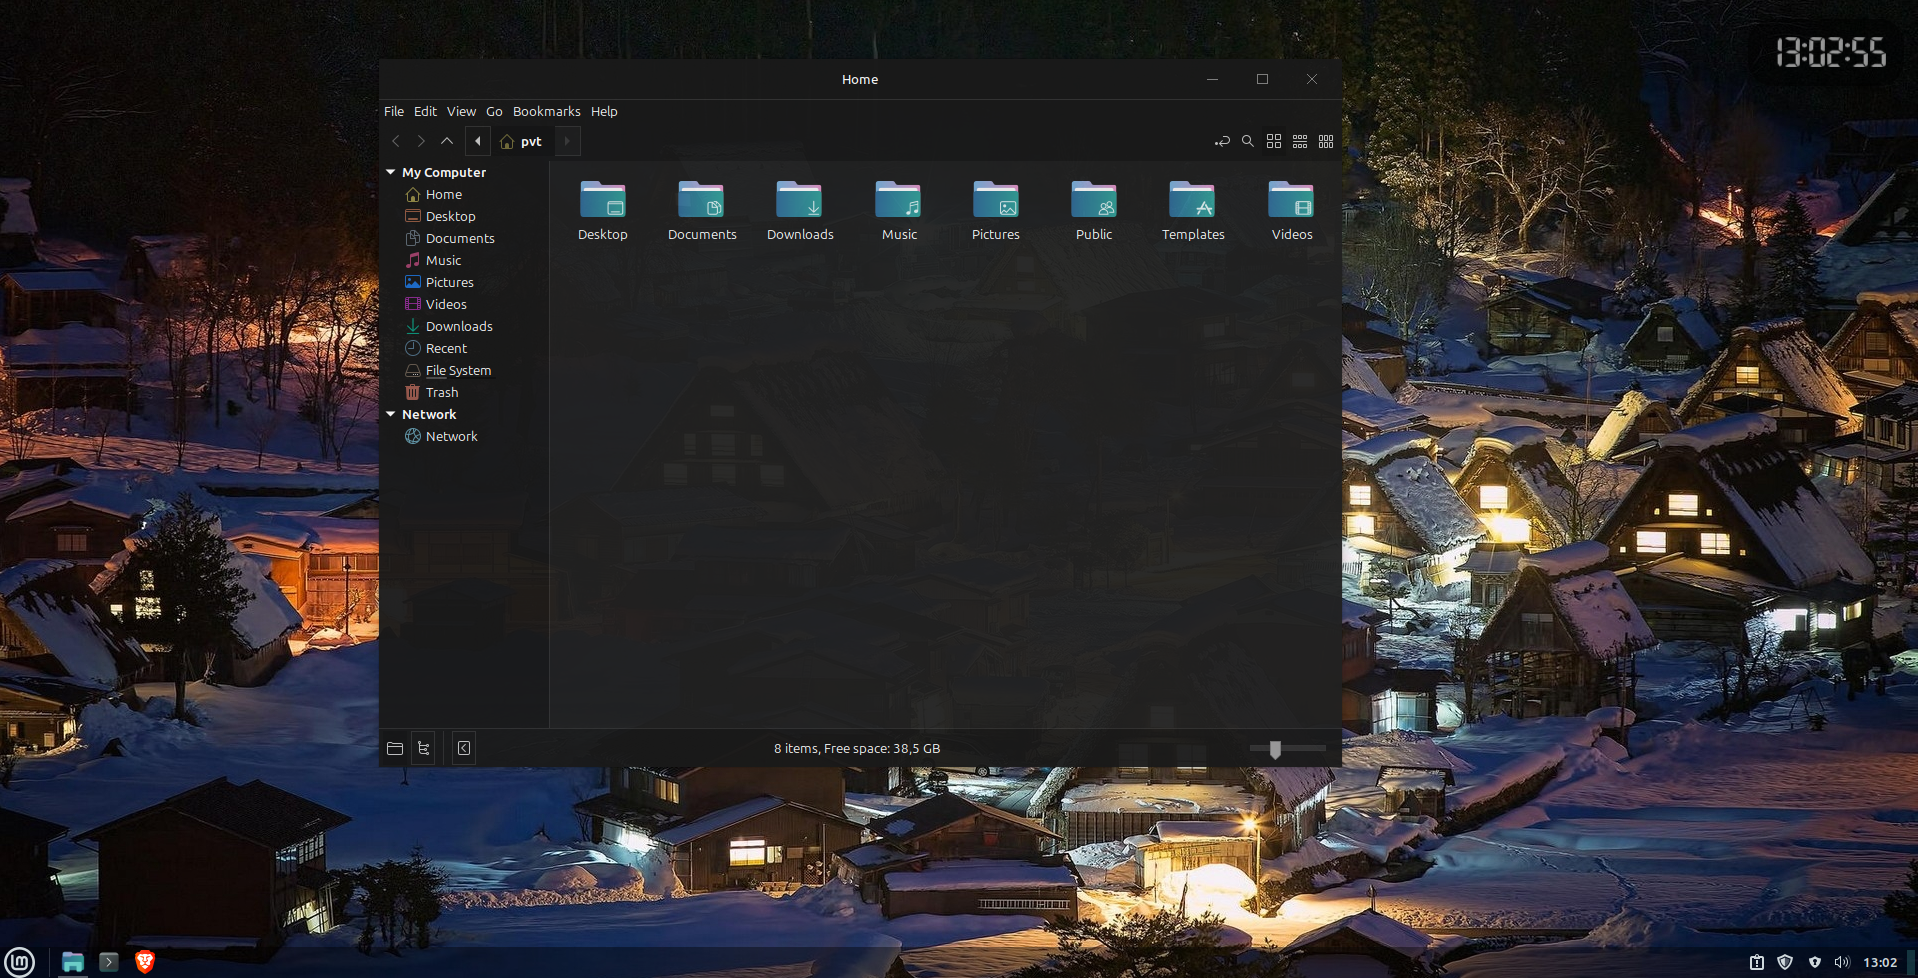Maximize the Home window
The height and width of the screenshot is (978, 1918).
pyautogui.click(x=1262, y=79)
